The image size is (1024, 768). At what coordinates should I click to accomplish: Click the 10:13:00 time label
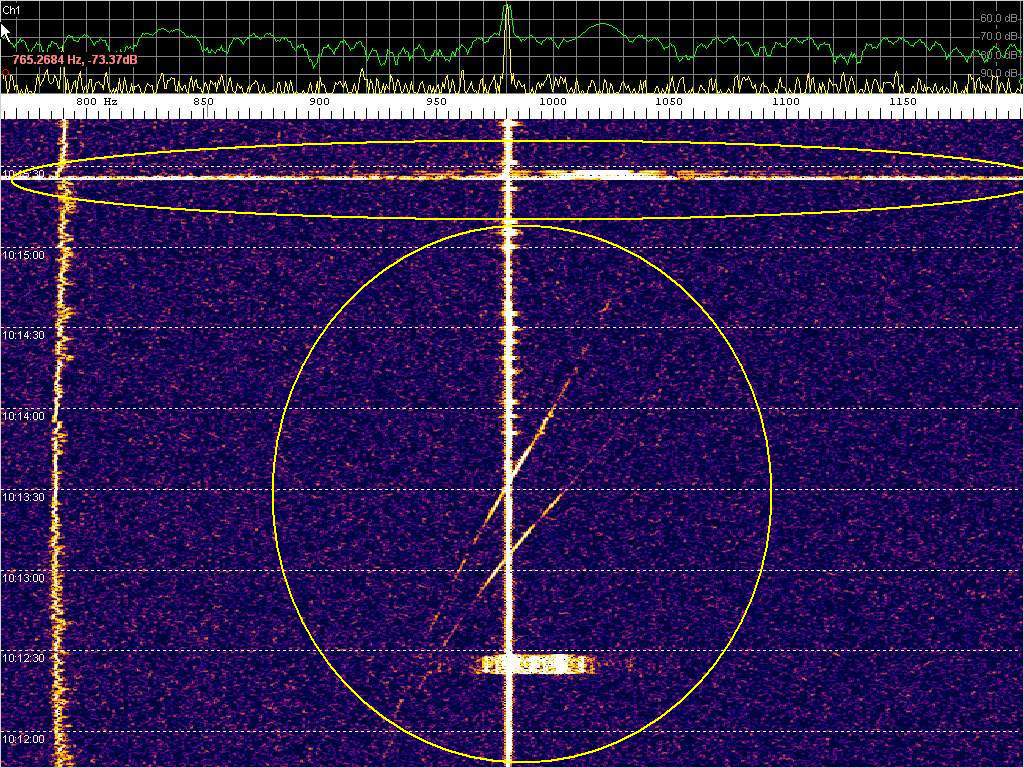[25, 578]
